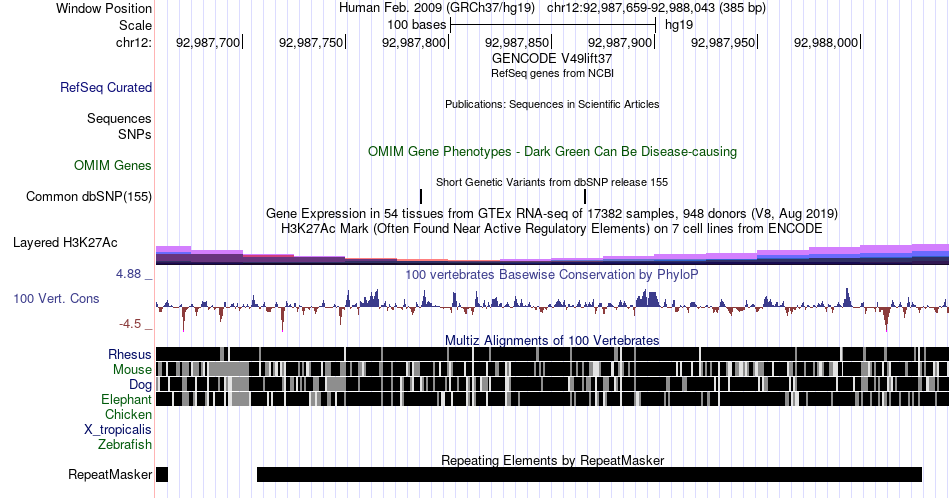Screen dimensions: 950x498
Task: Open Common dbSNP(155) track label
Action: point(89,196)
